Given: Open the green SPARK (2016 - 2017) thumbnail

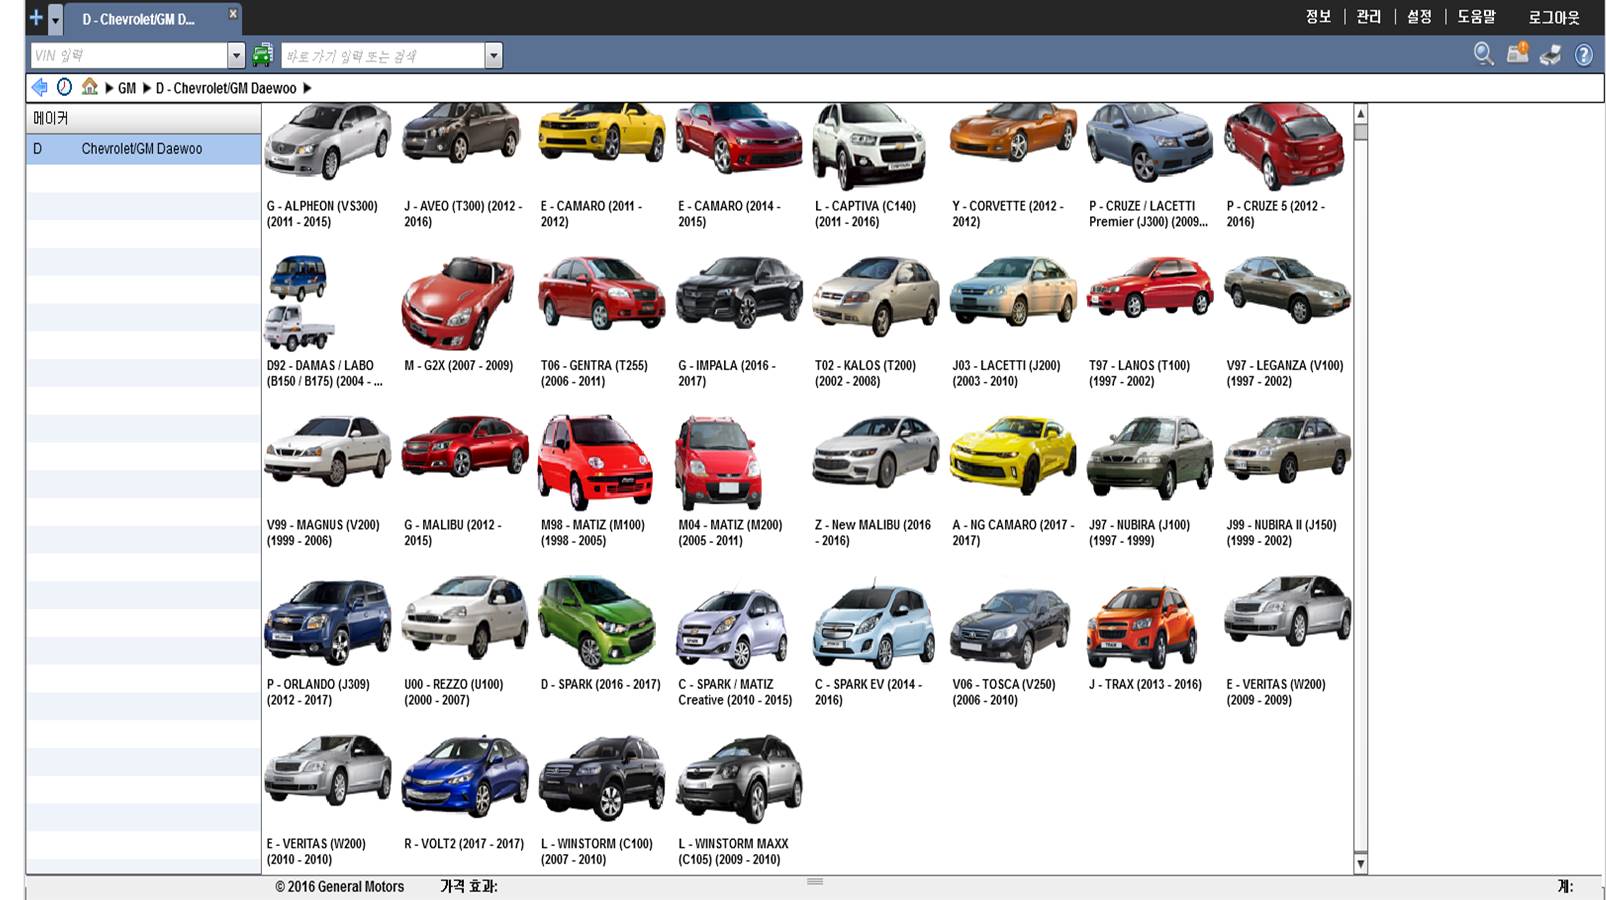Looking at the screenshot, I should coord(597,621).
